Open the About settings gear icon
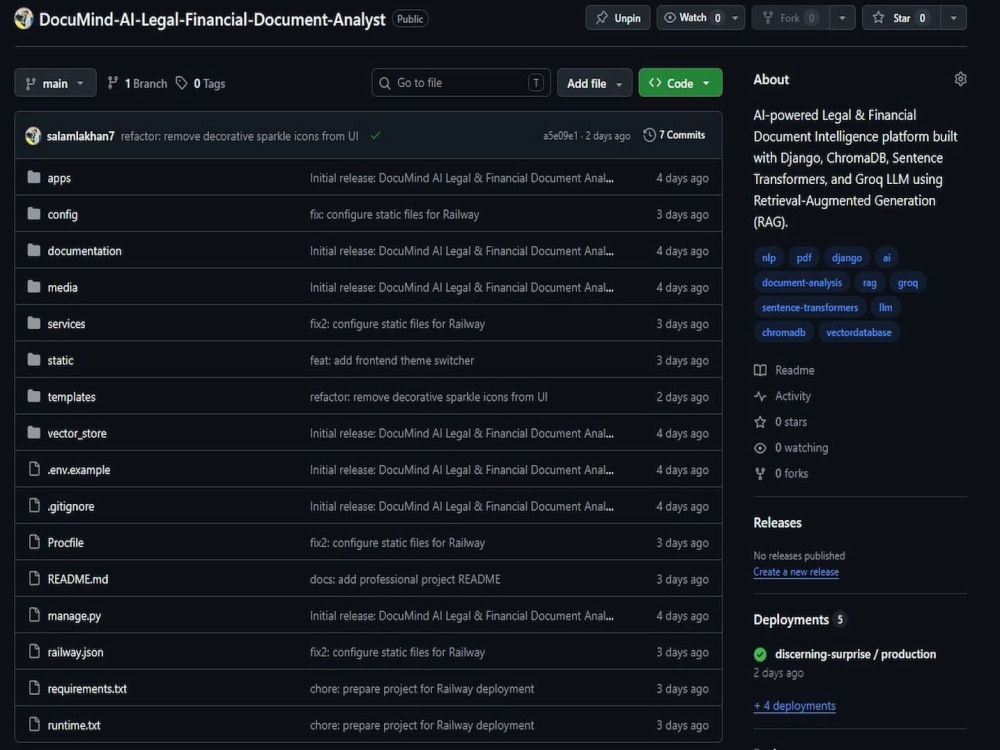1000x750 pixels. pos(960,79)
